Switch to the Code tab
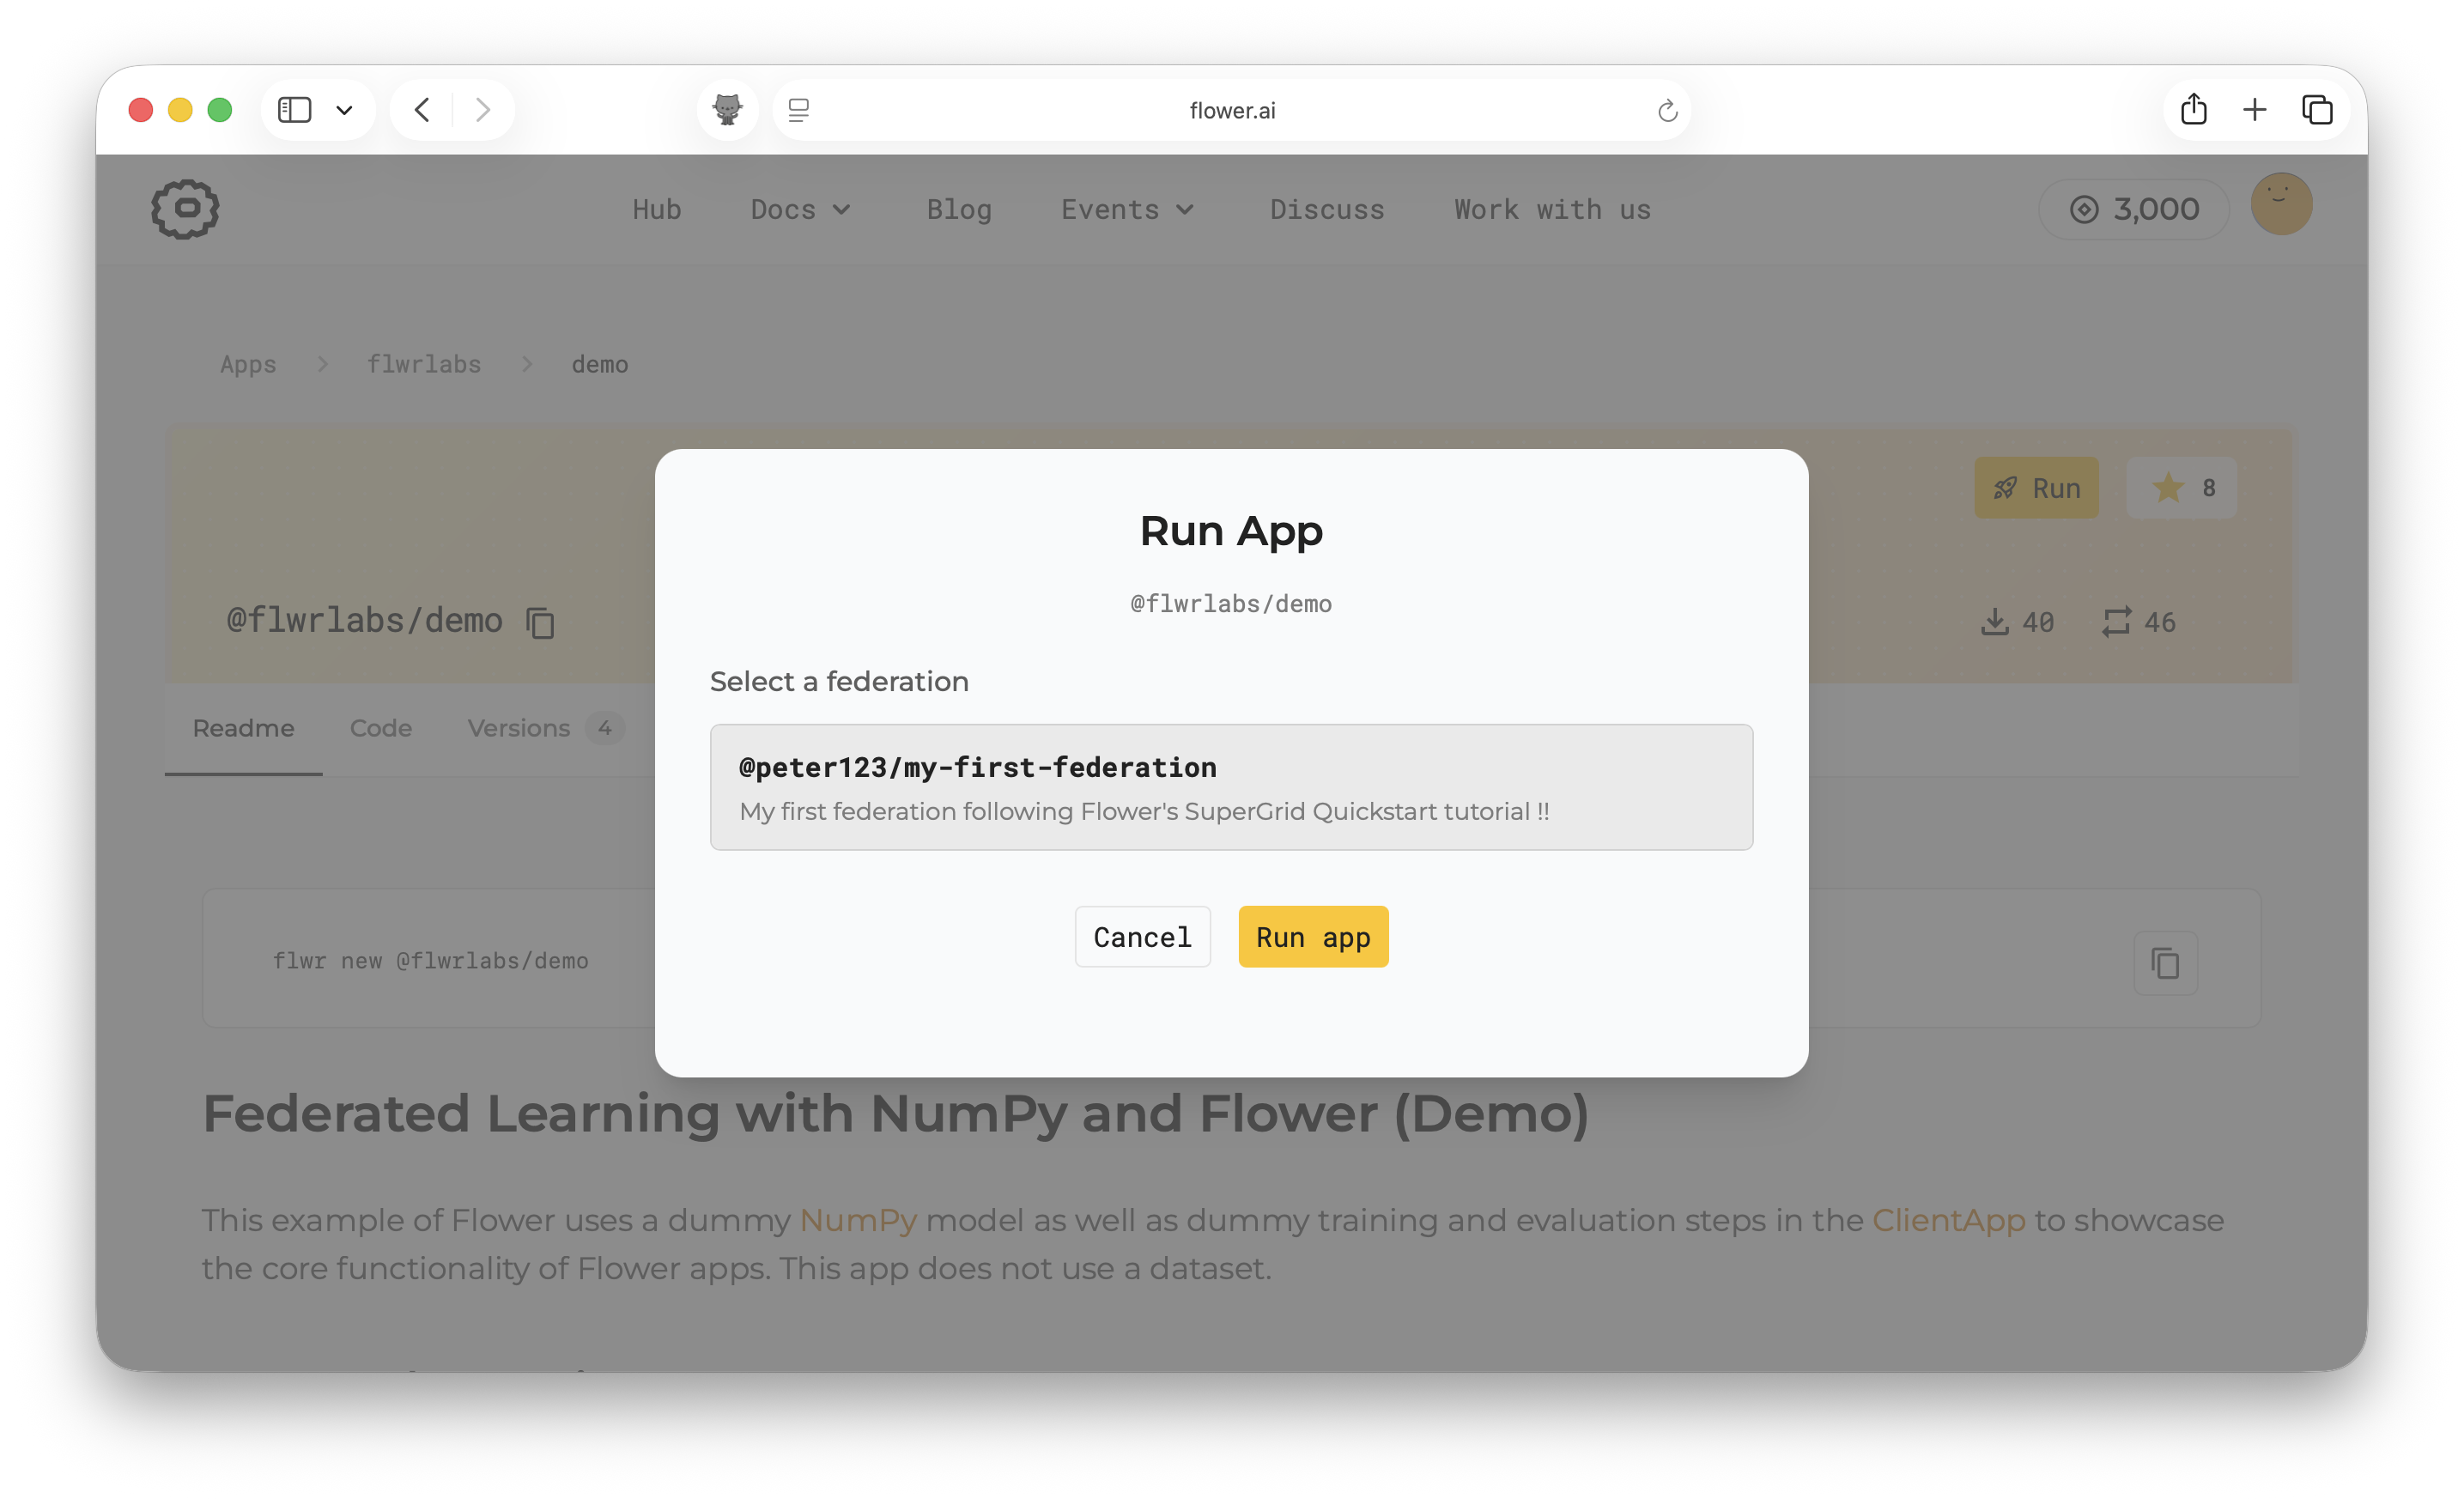Screen dimensions: 2464x1499 (x=381, y=728)
